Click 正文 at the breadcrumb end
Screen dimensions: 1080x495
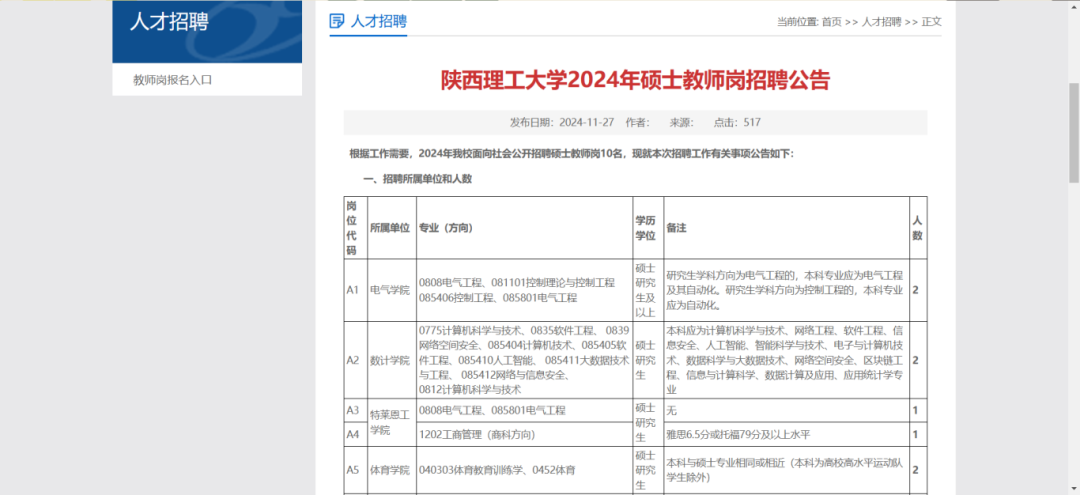pyautogui.click(x=931, y=22)
